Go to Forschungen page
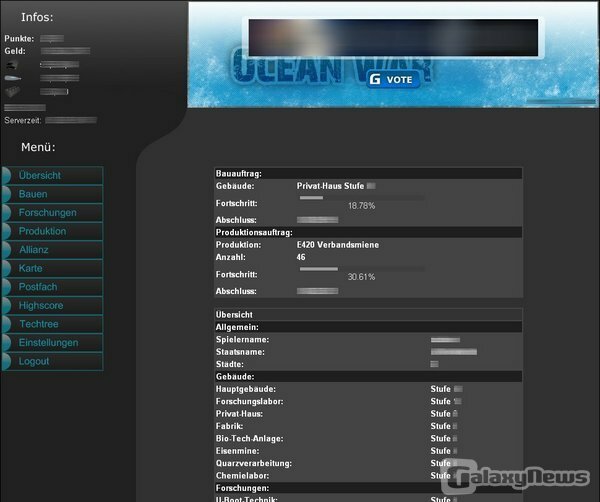The width and height of the screenshot is (600, 502). (x=52, y=213)
